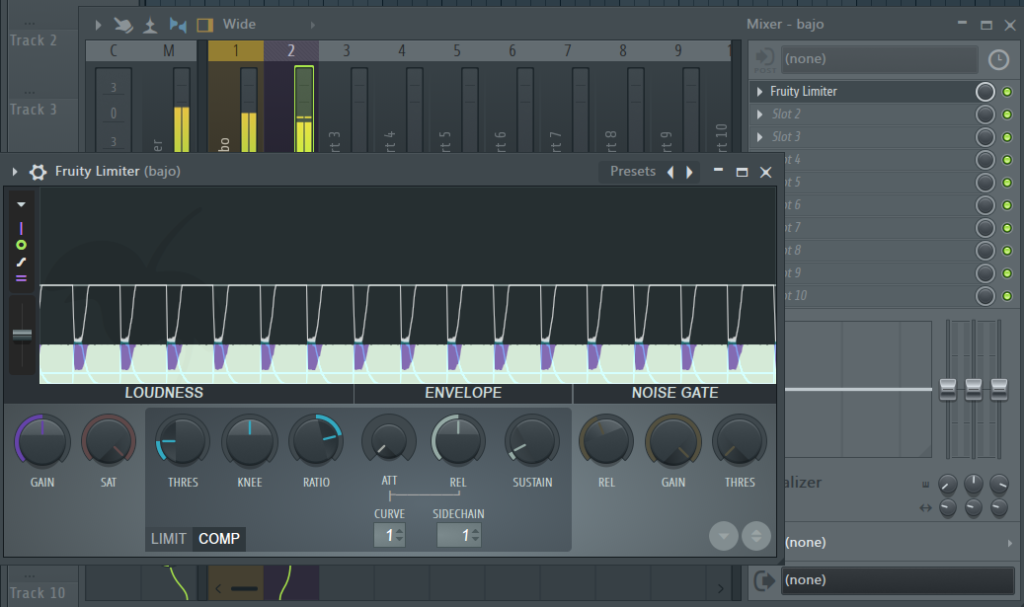Switch limiter to COMP tab
1024x607 pixels.
(x=219, y=539)
